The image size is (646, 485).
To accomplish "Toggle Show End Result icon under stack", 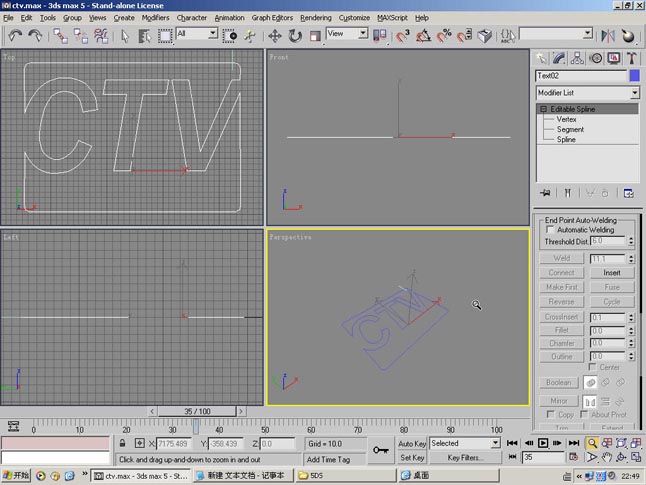I will pos(568,193).
